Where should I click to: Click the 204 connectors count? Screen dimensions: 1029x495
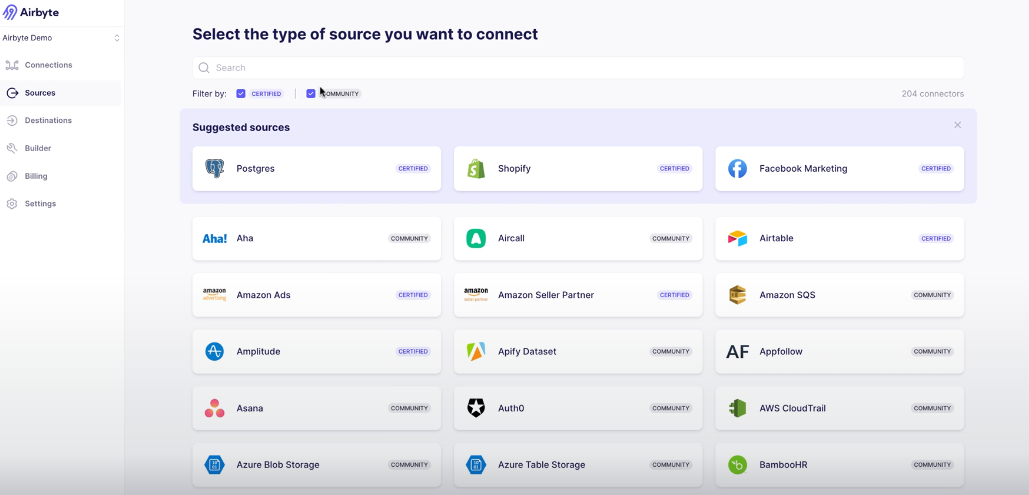click(x=933, y=94)
